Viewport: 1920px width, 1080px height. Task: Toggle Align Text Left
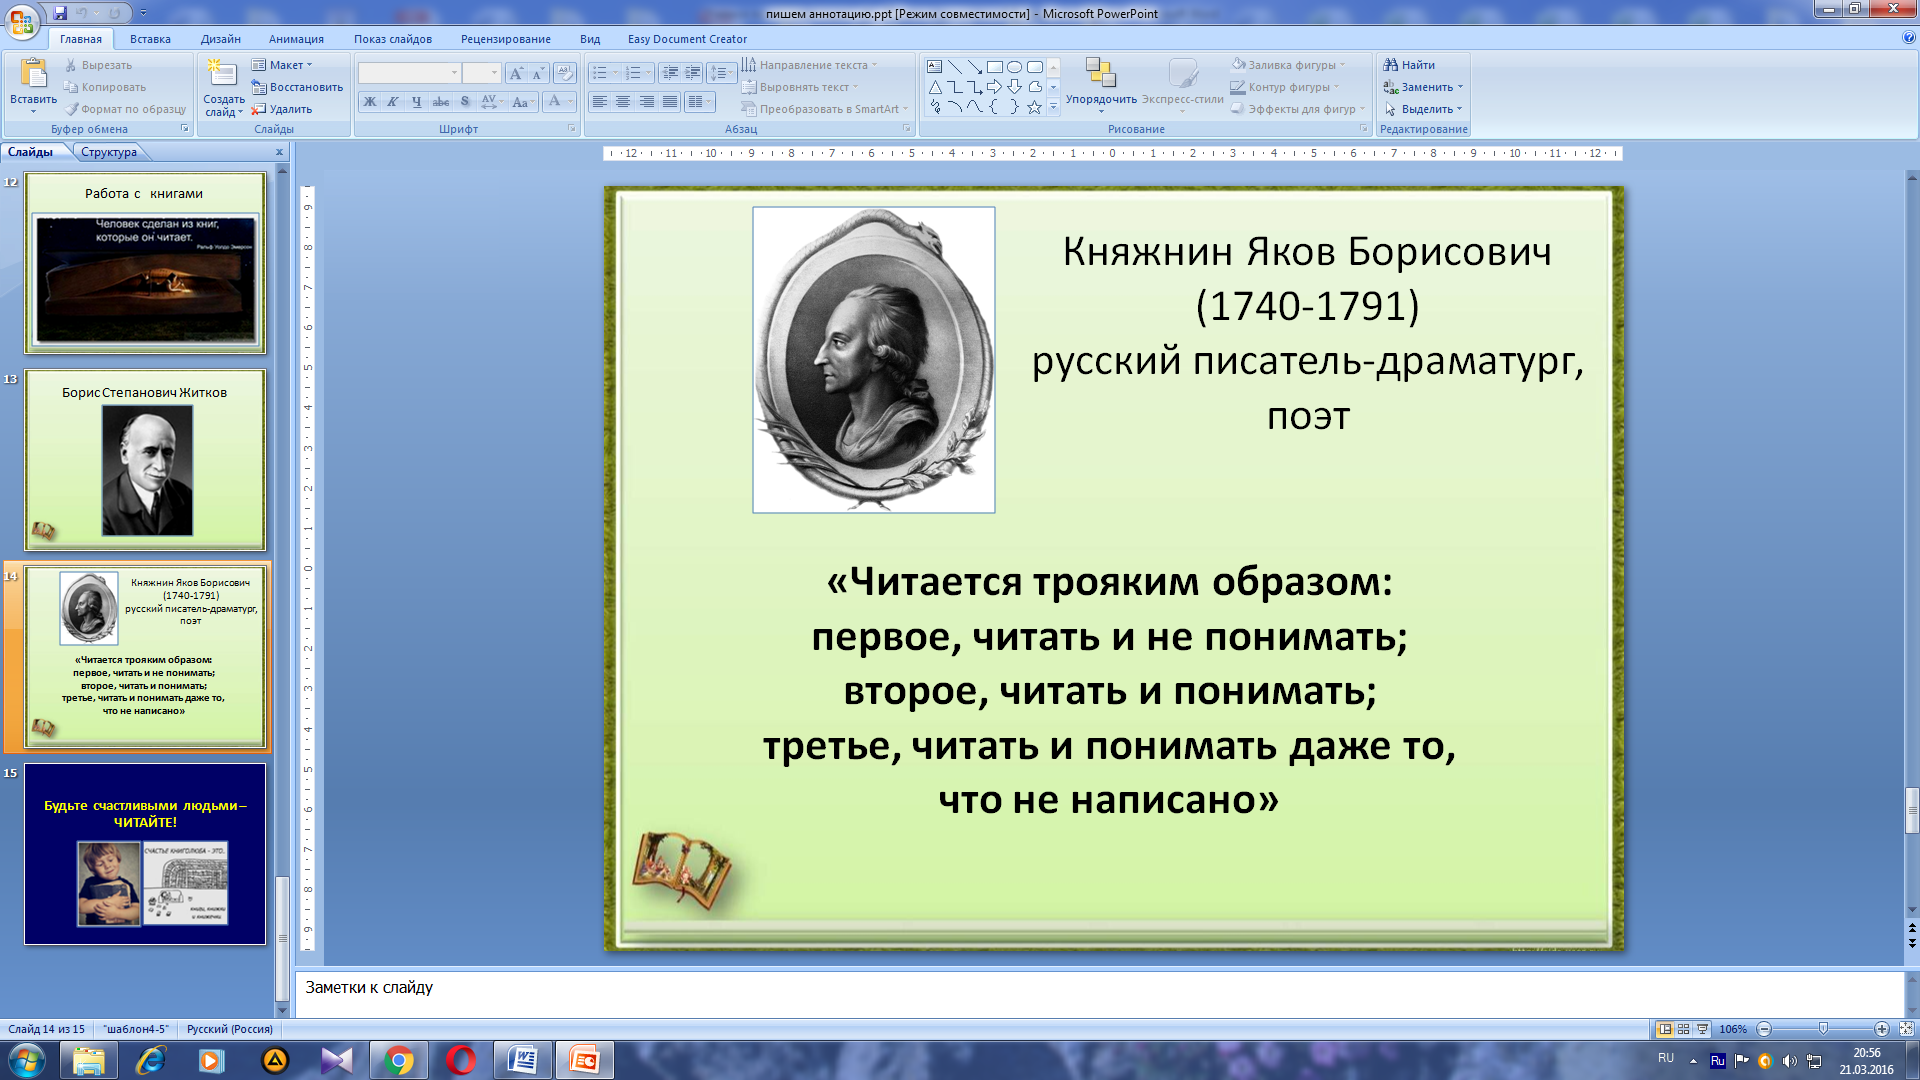click(600, 102)
